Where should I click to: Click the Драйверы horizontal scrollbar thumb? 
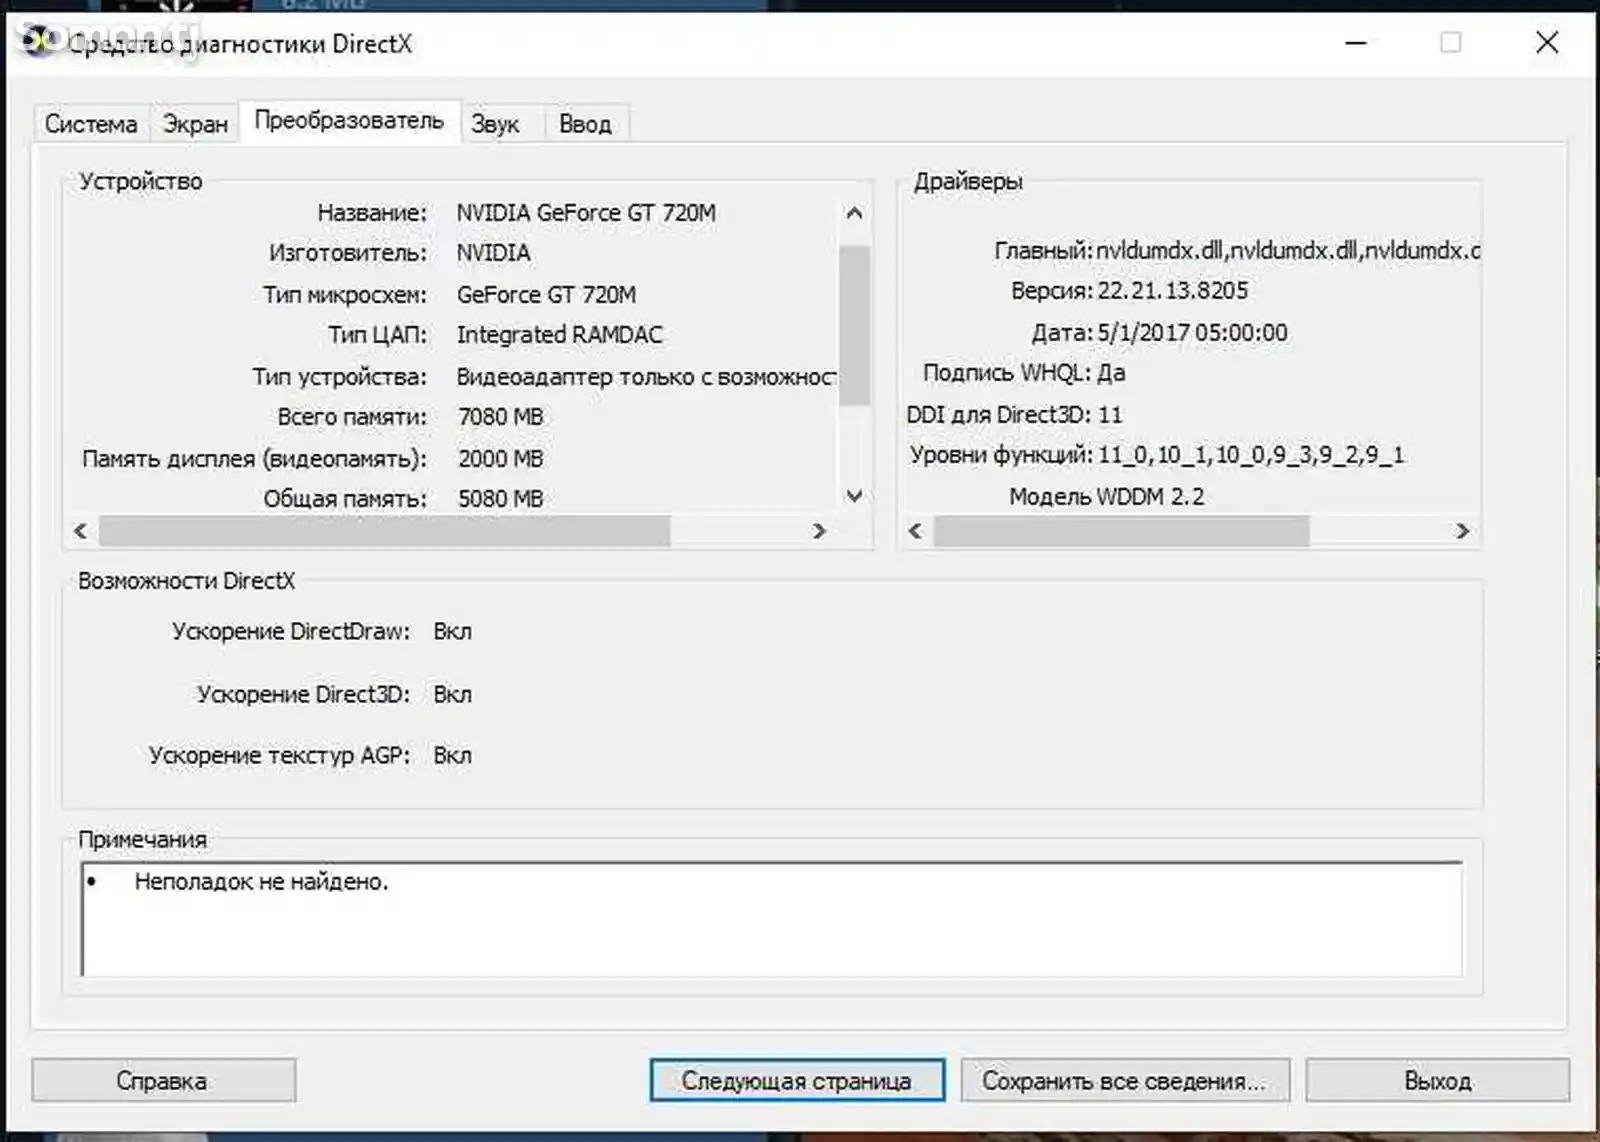click(1121, 531)
